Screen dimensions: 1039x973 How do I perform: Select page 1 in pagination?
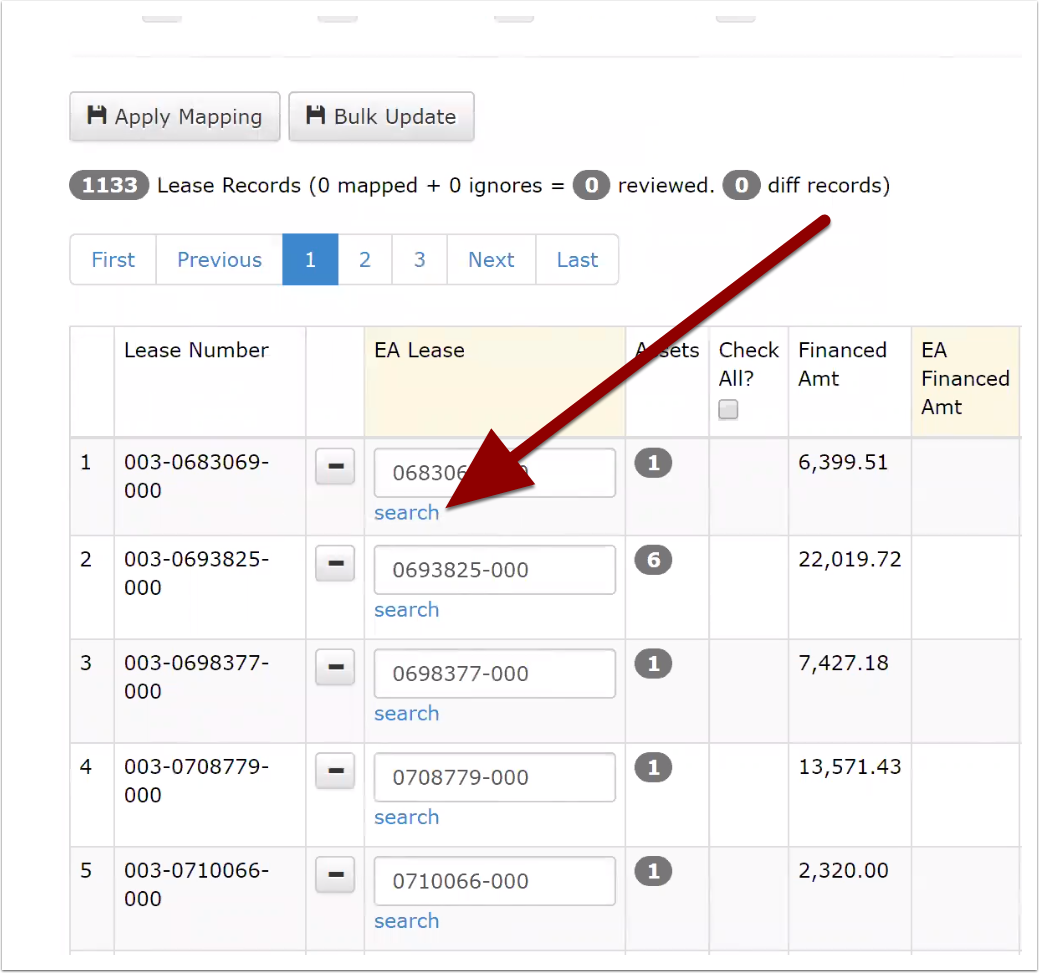pyautogui.click(x=310, y=259)
